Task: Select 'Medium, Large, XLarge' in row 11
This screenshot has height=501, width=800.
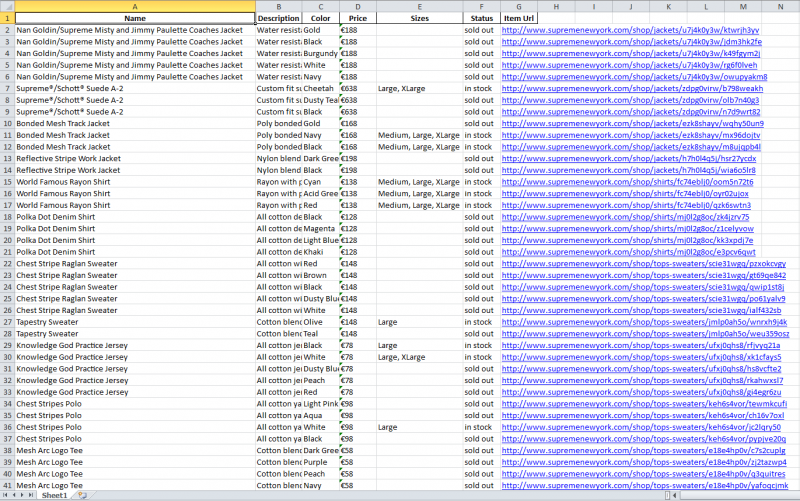Action: coord(419,135)
